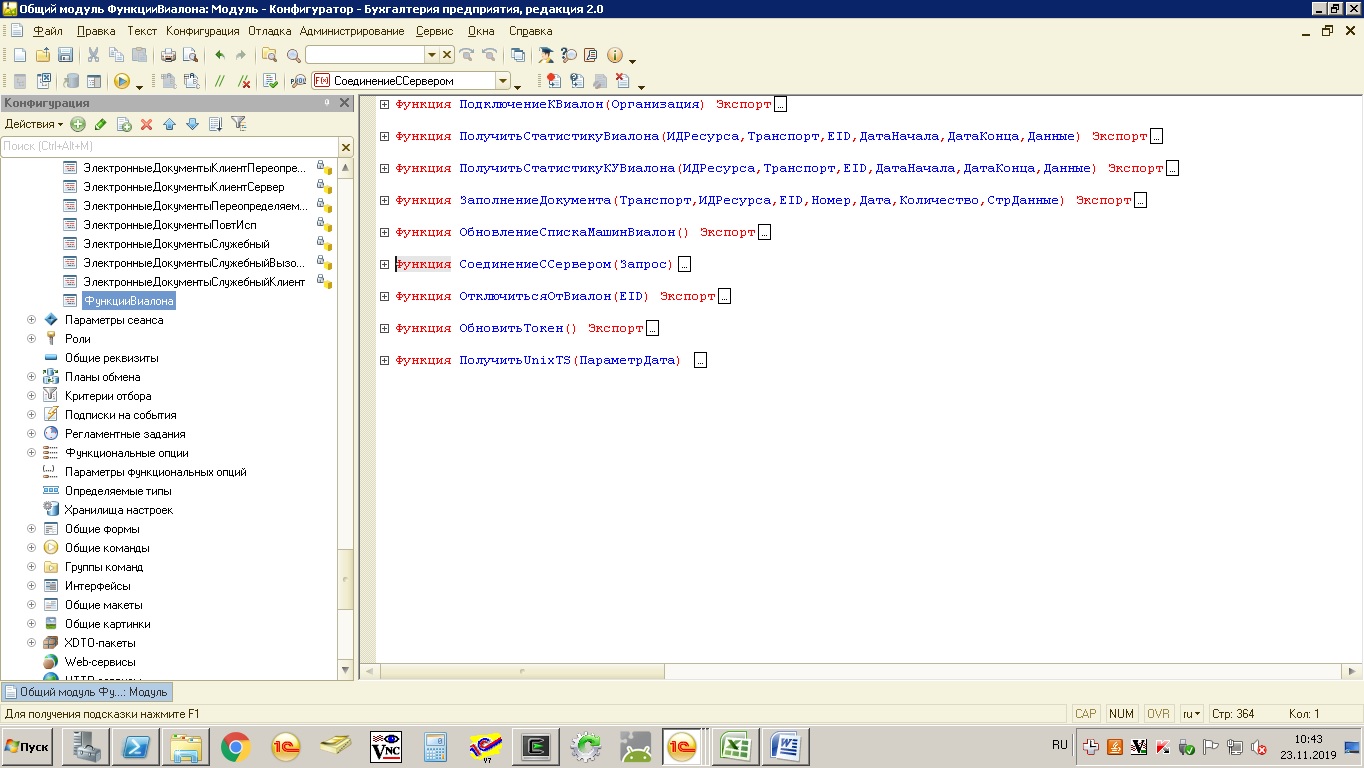The image size is (1364, 768).
Task: Open the Конфигурация menu
Action: tap(202, 31)
